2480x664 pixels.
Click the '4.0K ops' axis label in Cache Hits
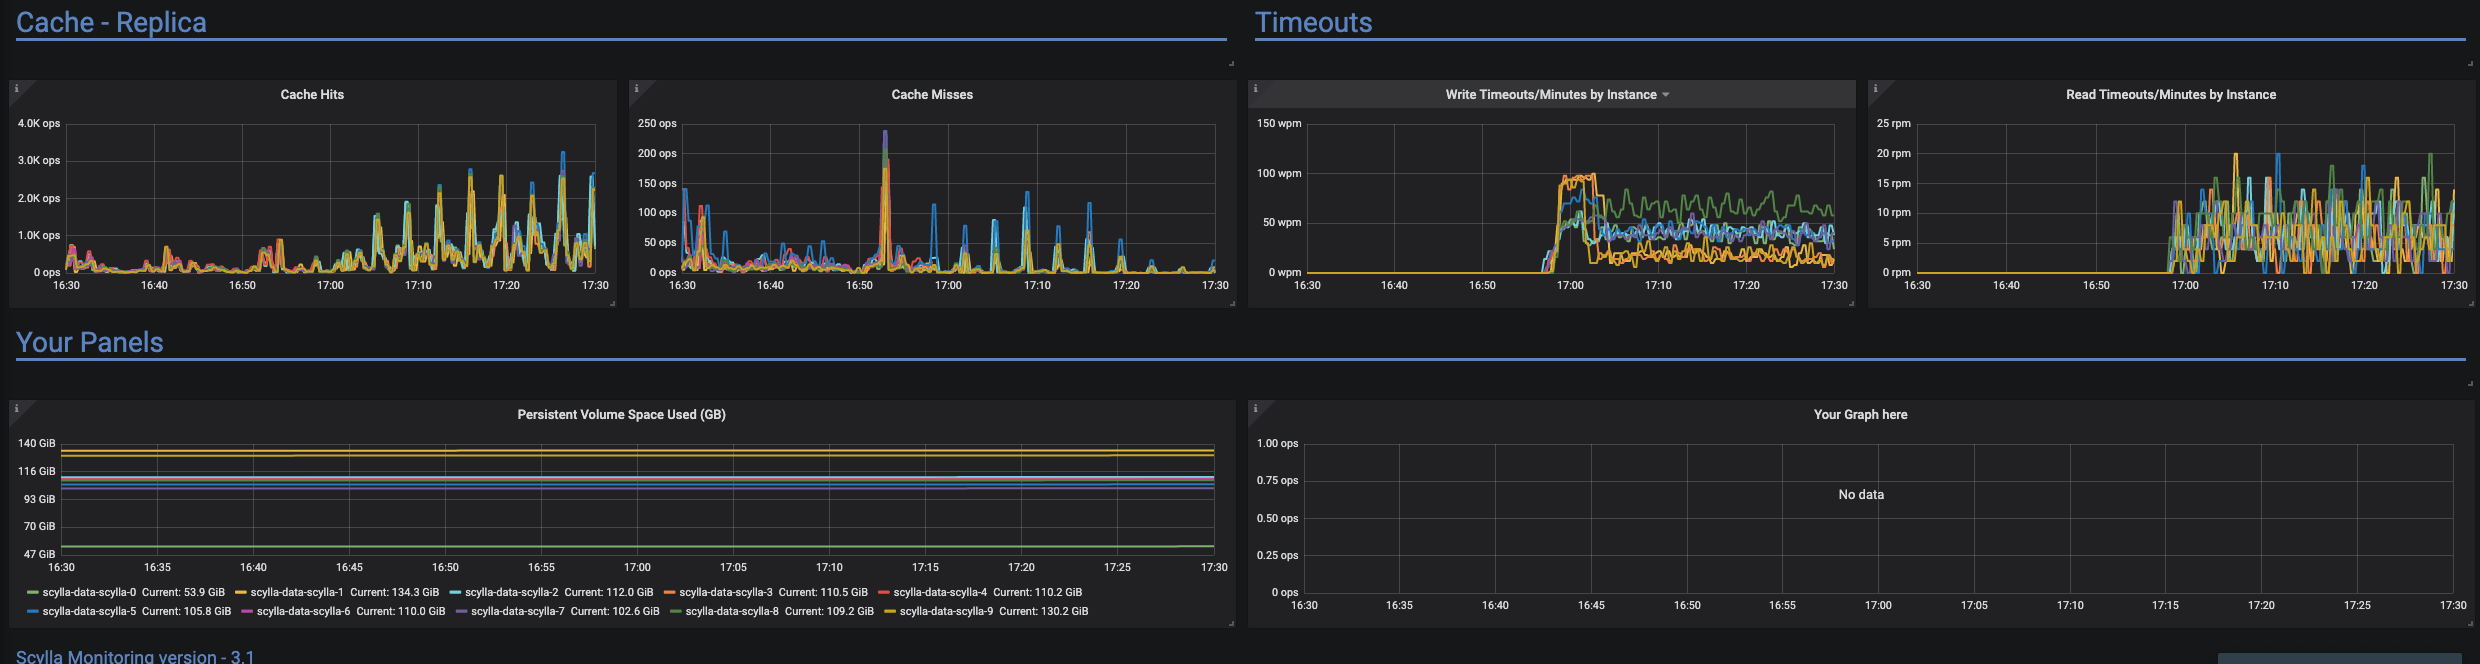click(x=39, y=124)
